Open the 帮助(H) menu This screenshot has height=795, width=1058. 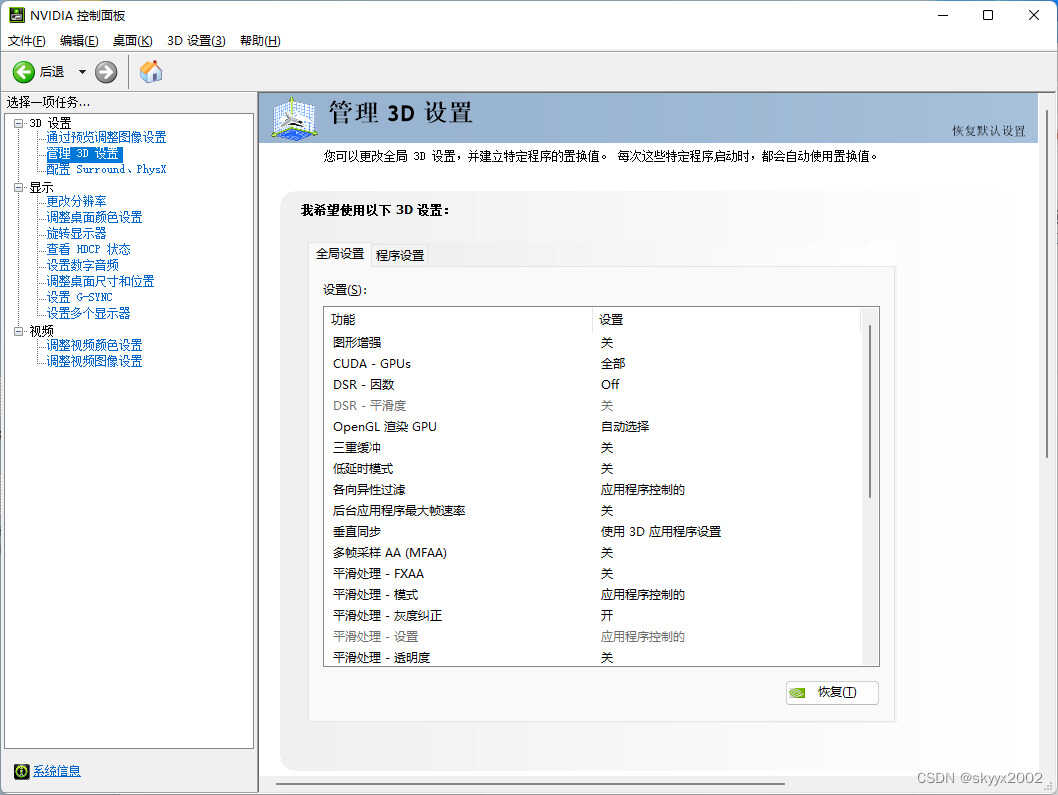tap(260, 41)
